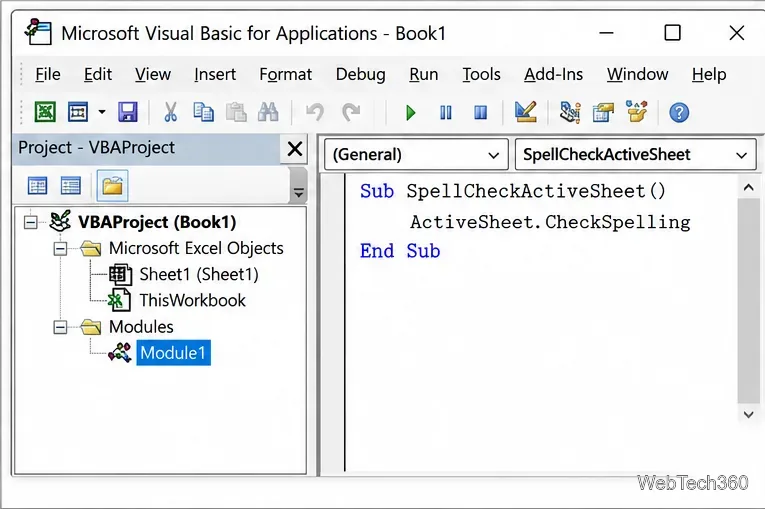Select Sheet1 (Sheet1) in project tree
The width and height of the screenshot is (765, 509).
[x=199, y=274]
